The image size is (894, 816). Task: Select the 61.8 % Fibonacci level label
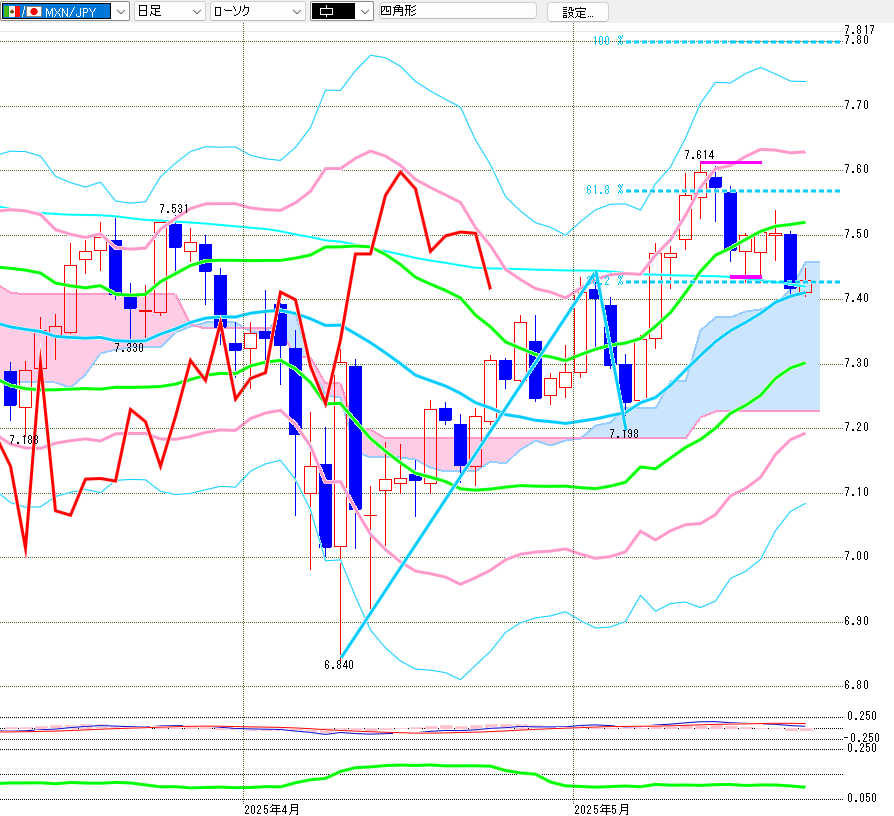(605, 190)
